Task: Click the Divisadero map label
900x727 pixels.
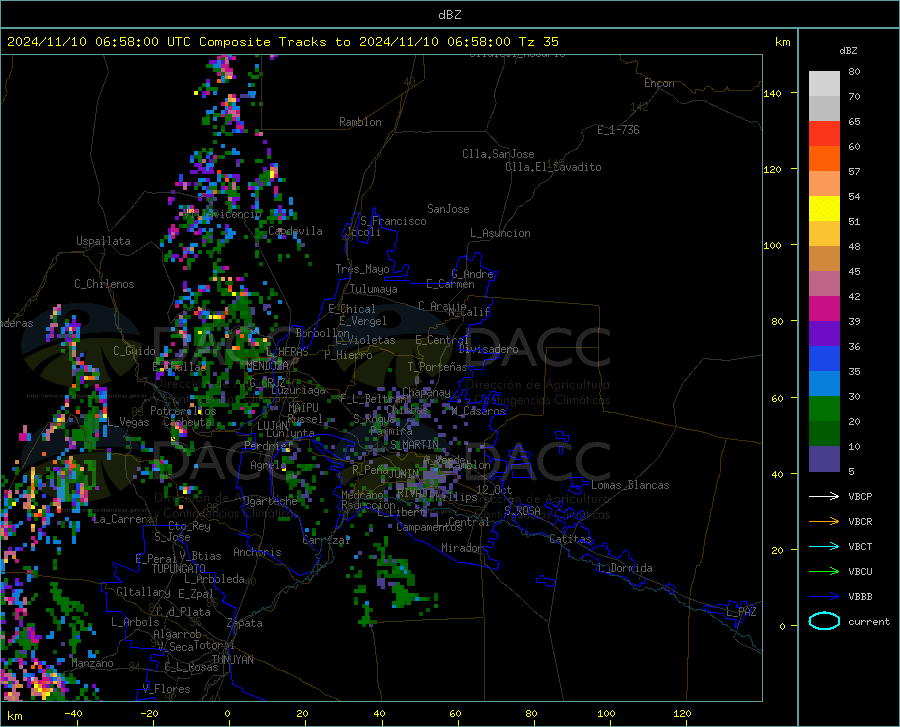Action: (x=488, y=349)
